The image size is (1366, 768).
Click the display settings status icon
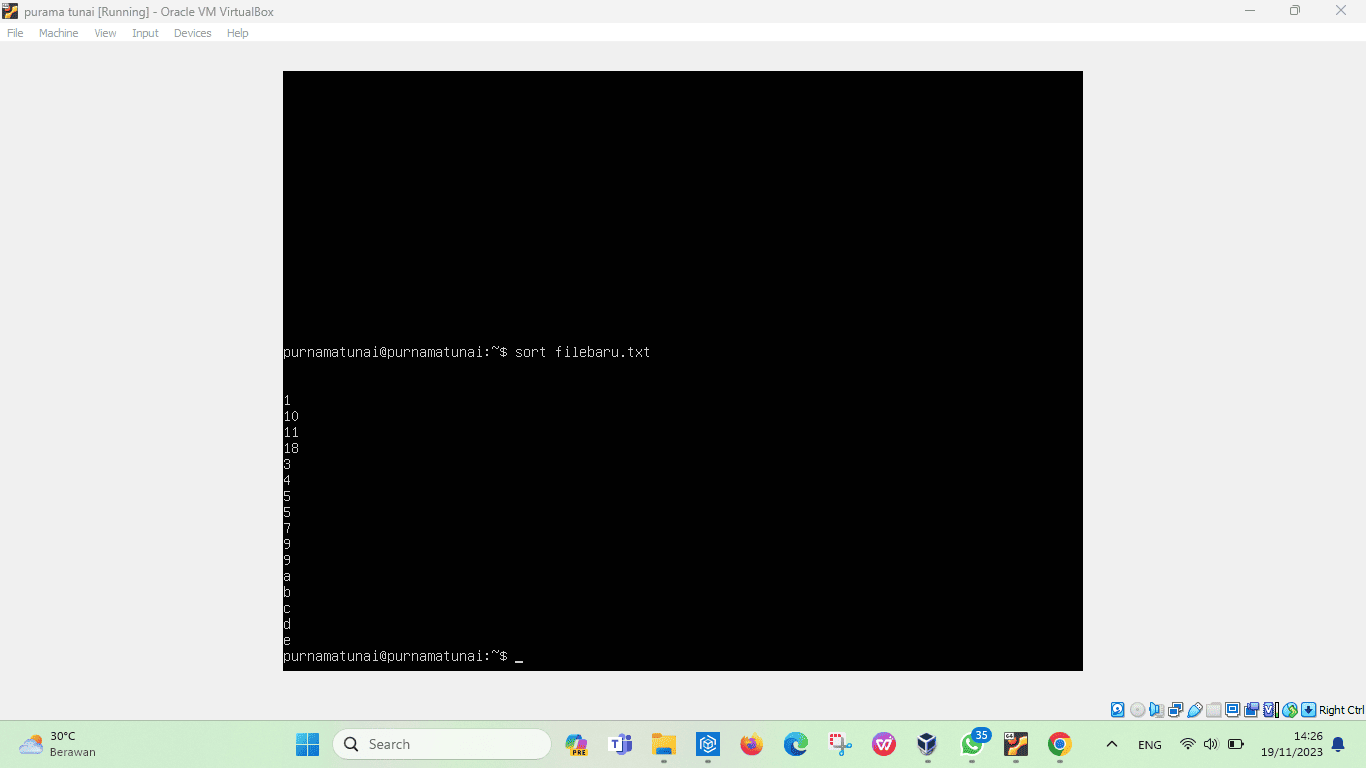coord(1232,710)
